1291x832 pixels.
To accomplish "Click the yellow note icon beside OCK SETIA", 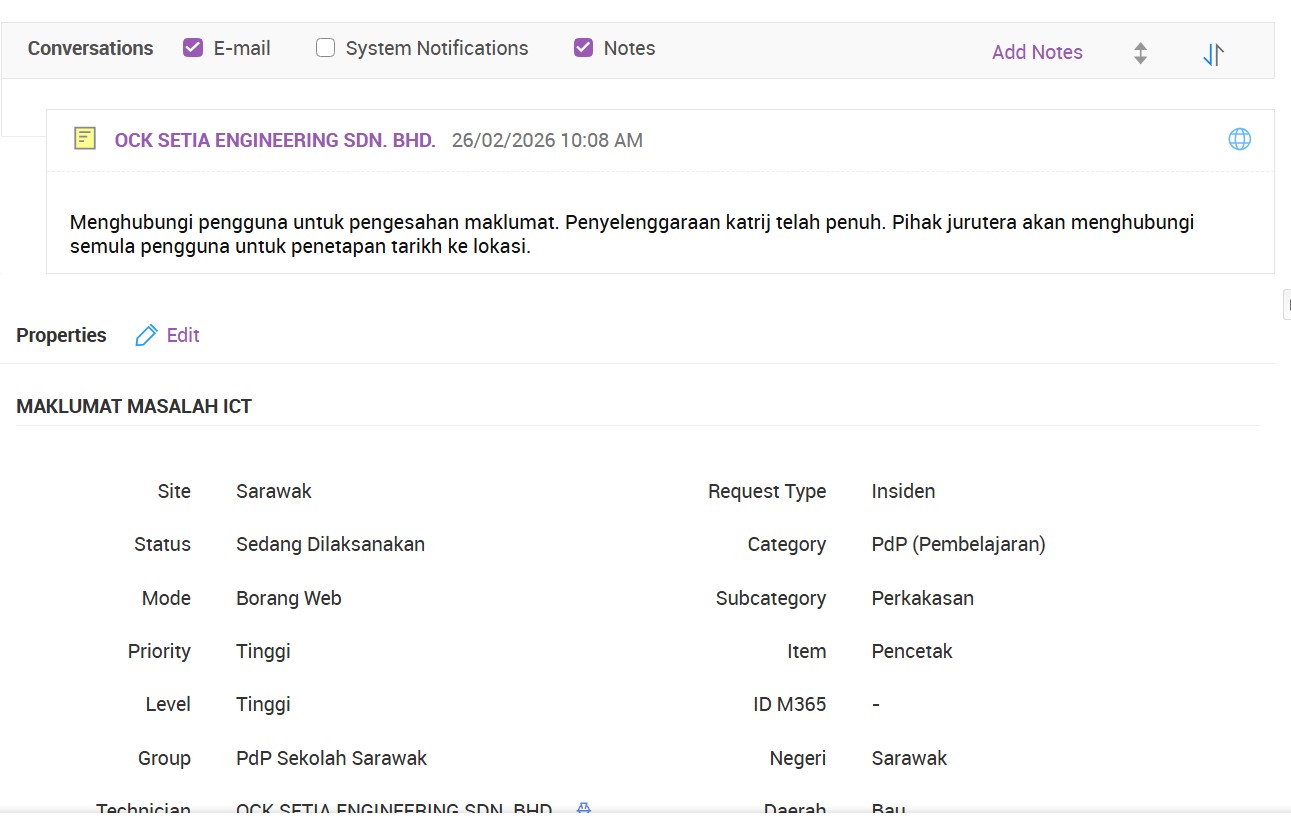I will [x=85, y=139].
